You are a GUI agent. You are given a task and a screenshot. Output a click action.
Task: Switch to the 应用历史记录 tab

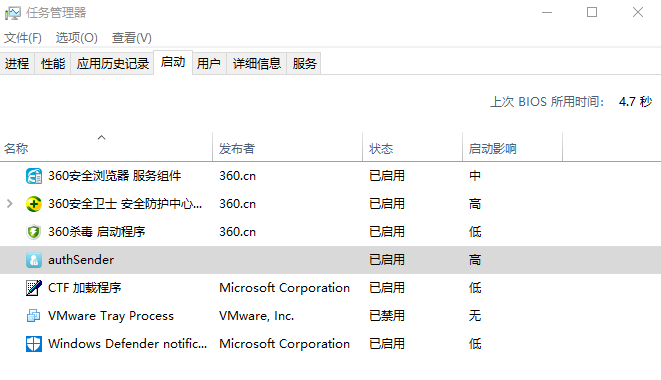pyautogui.click(x=113, y=64)
